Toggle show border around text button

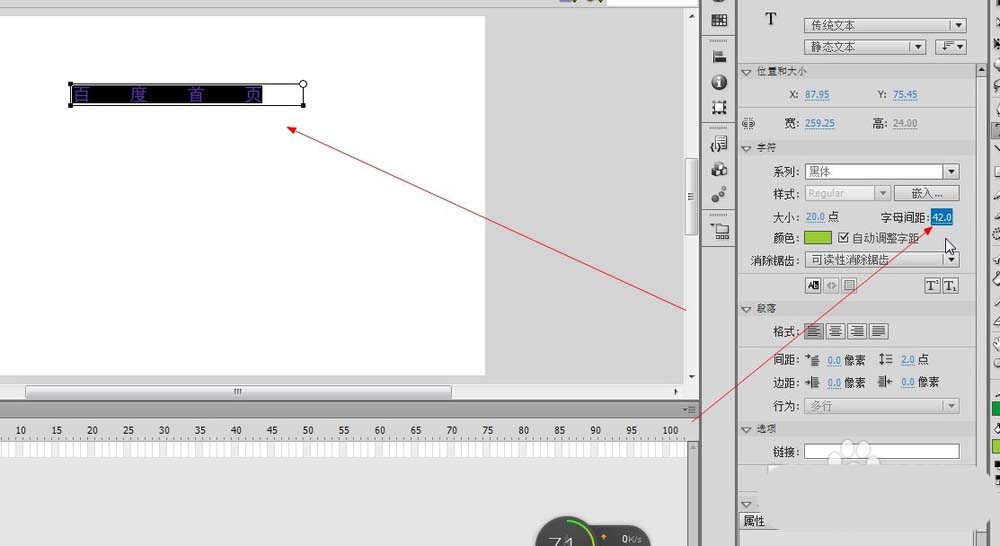coord(849,286)
